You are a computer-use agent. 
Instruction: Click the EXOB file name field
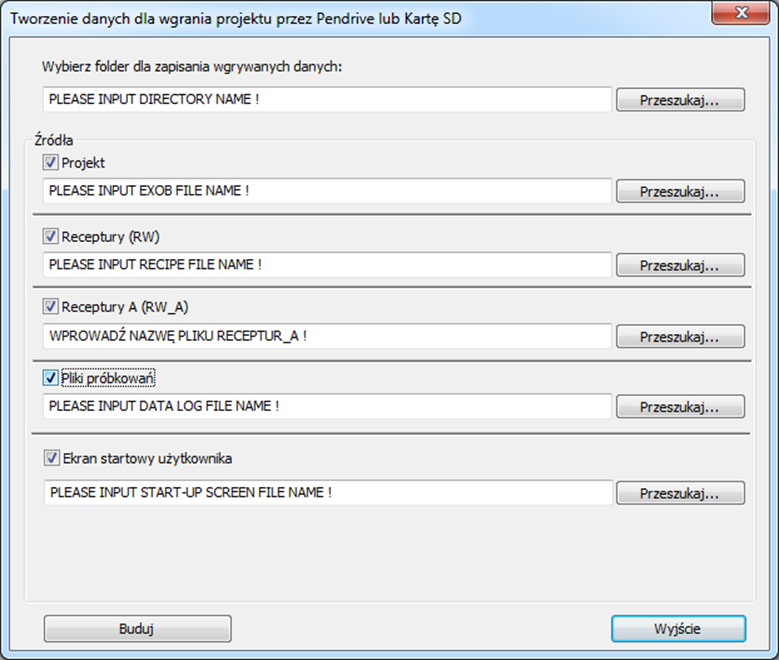327,191
